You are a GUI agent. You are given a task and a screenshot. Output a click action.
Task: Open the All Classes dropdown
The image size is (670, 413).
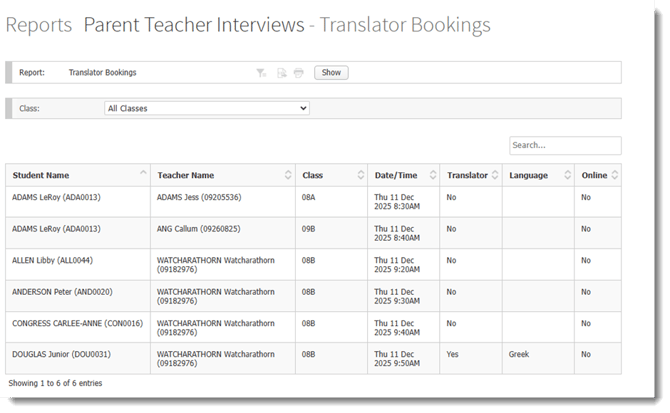pos(207,108)
